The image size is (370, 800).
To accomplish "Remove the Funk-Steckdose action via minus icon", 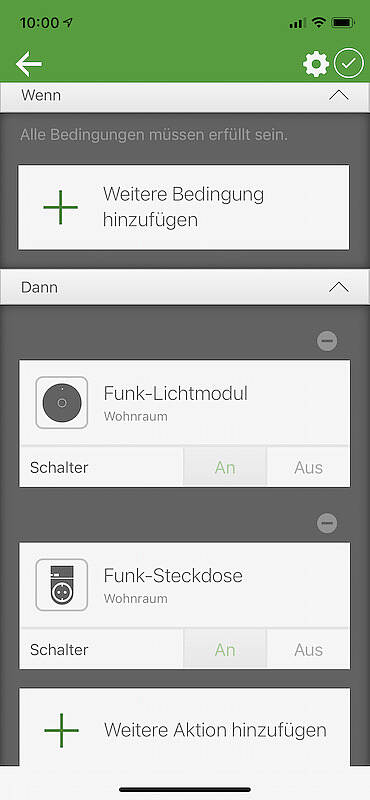I will pyautogui.click(x=327, y=523).
